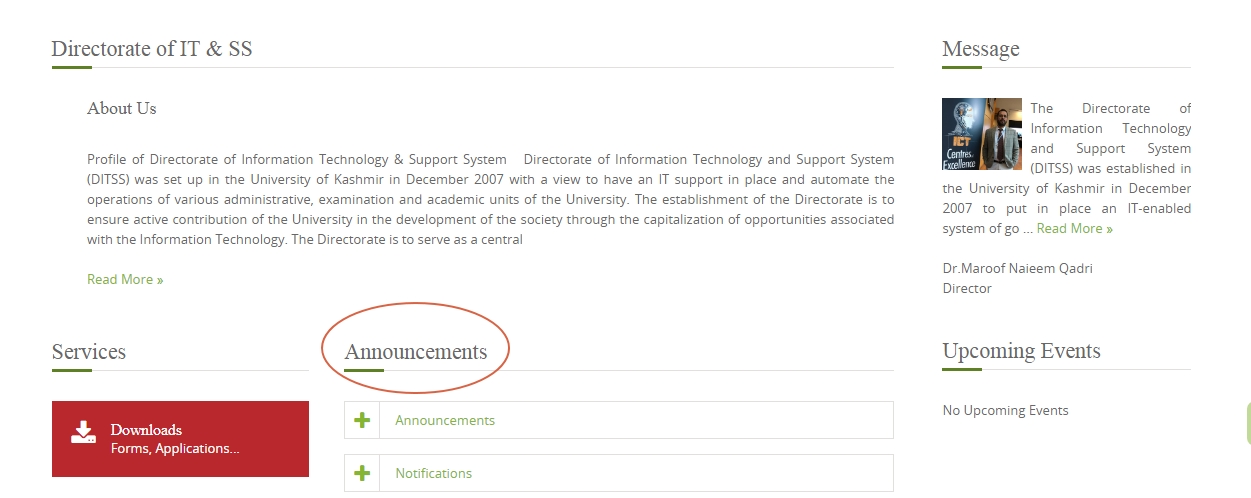This screenshot has height=498, width=1251.
Task: Click the No Upcoming Events text
Action: (1005, 411)
